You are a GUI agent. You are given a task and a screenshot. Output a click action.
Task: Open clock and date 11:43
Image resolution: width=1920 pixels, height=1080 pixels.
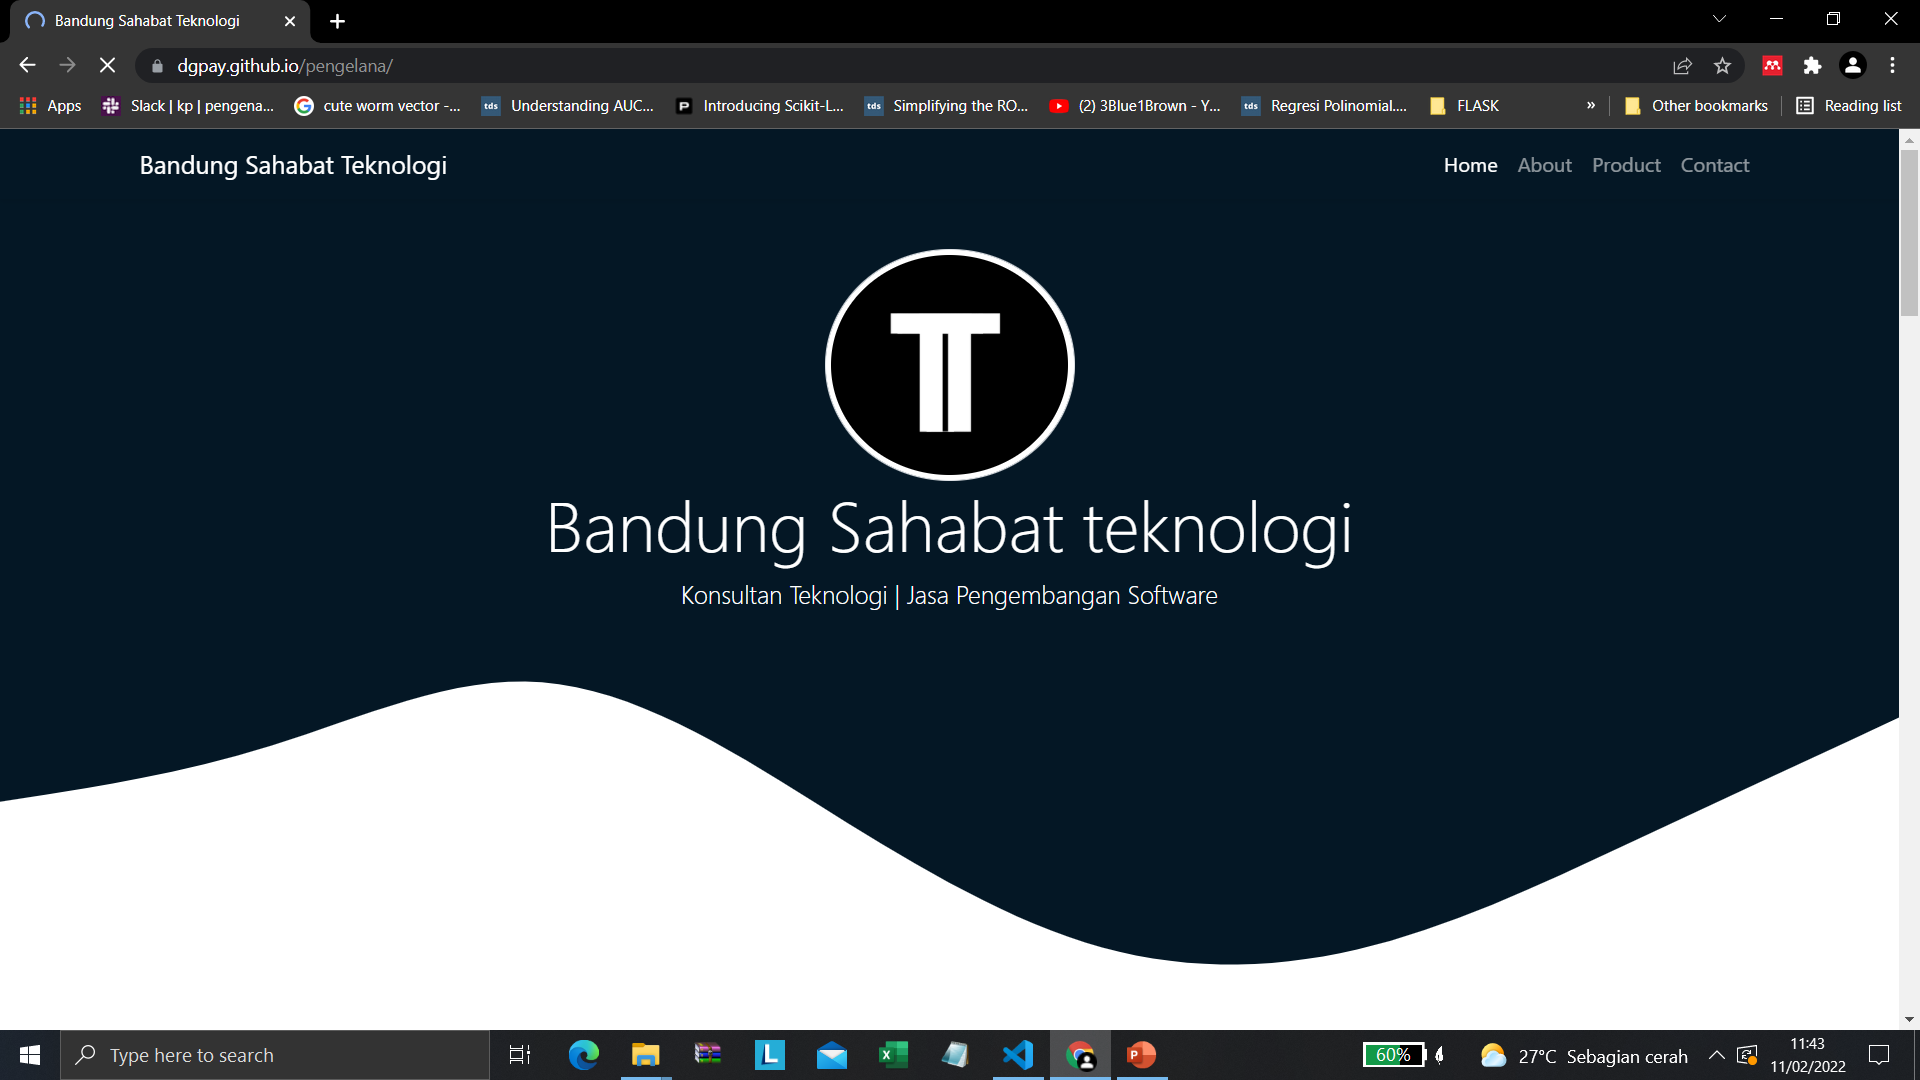click(1807, 1055)
